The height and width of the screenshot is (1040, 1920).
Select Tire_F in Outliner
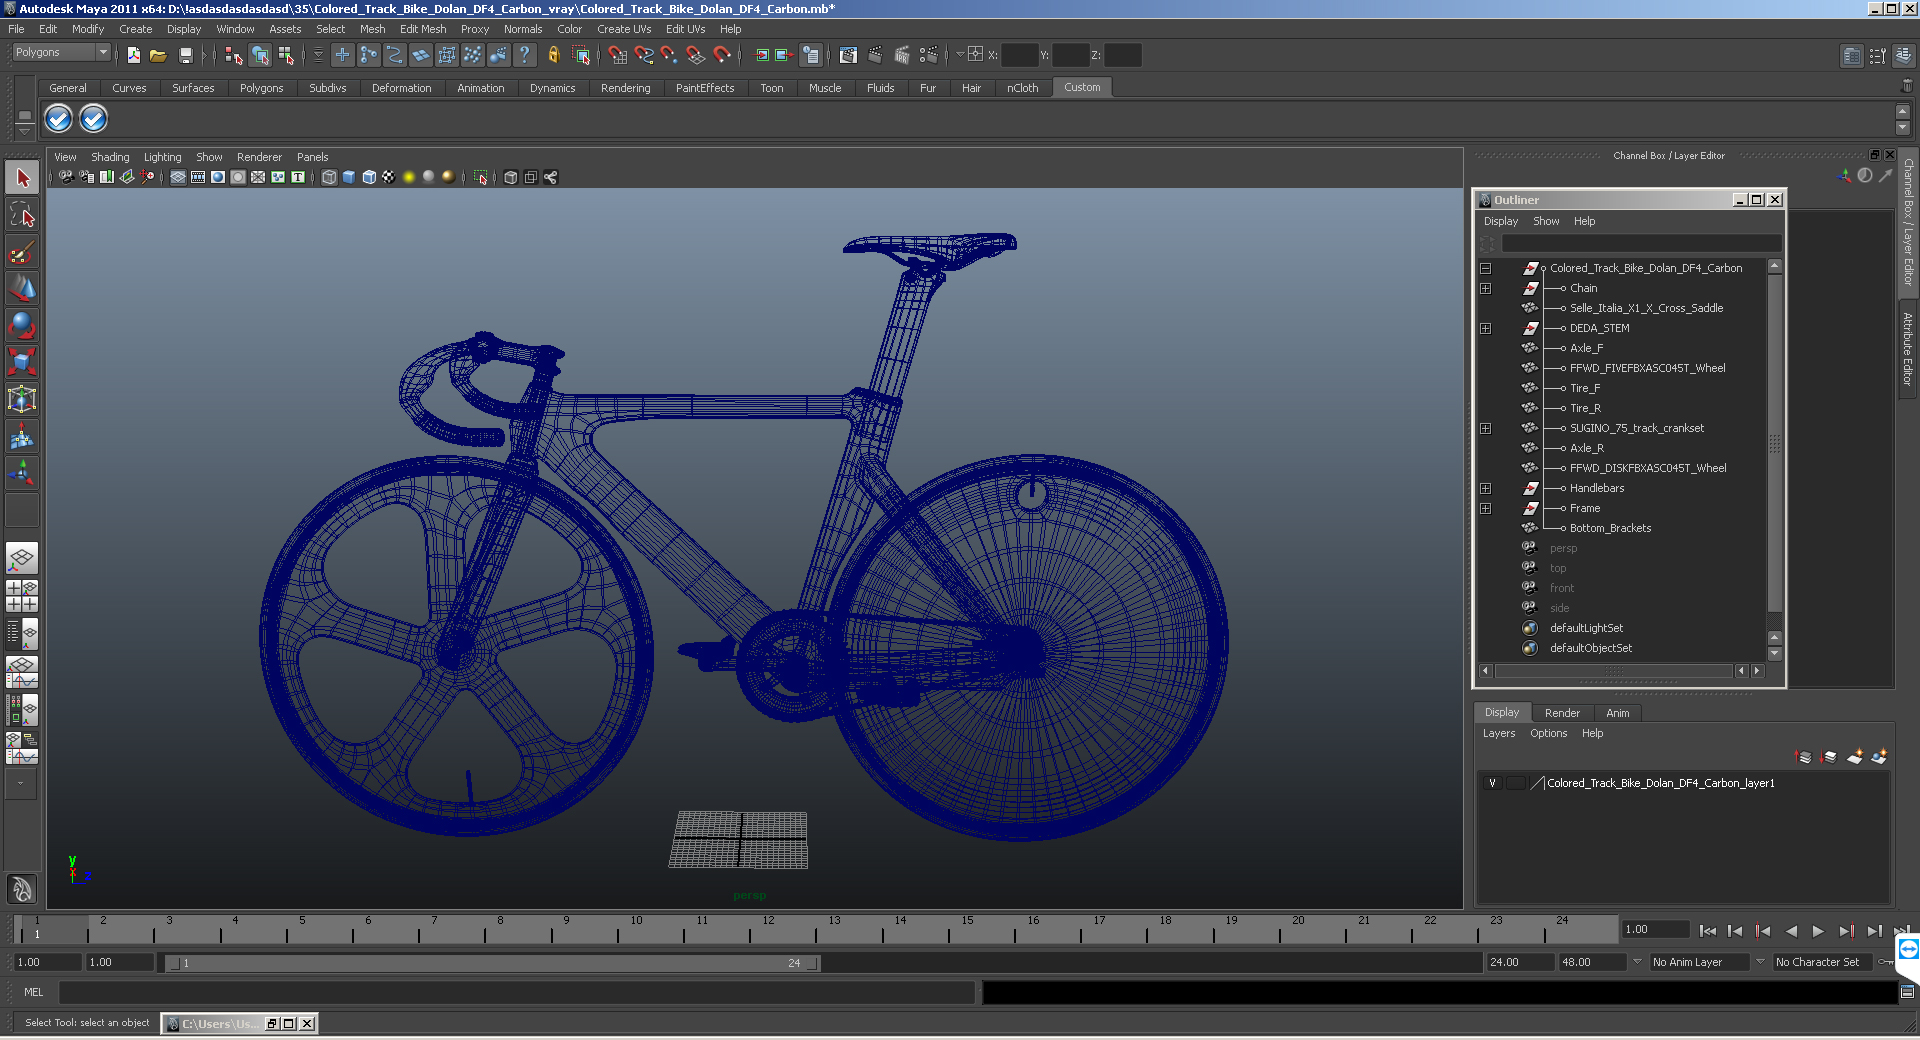point(1584,388)
